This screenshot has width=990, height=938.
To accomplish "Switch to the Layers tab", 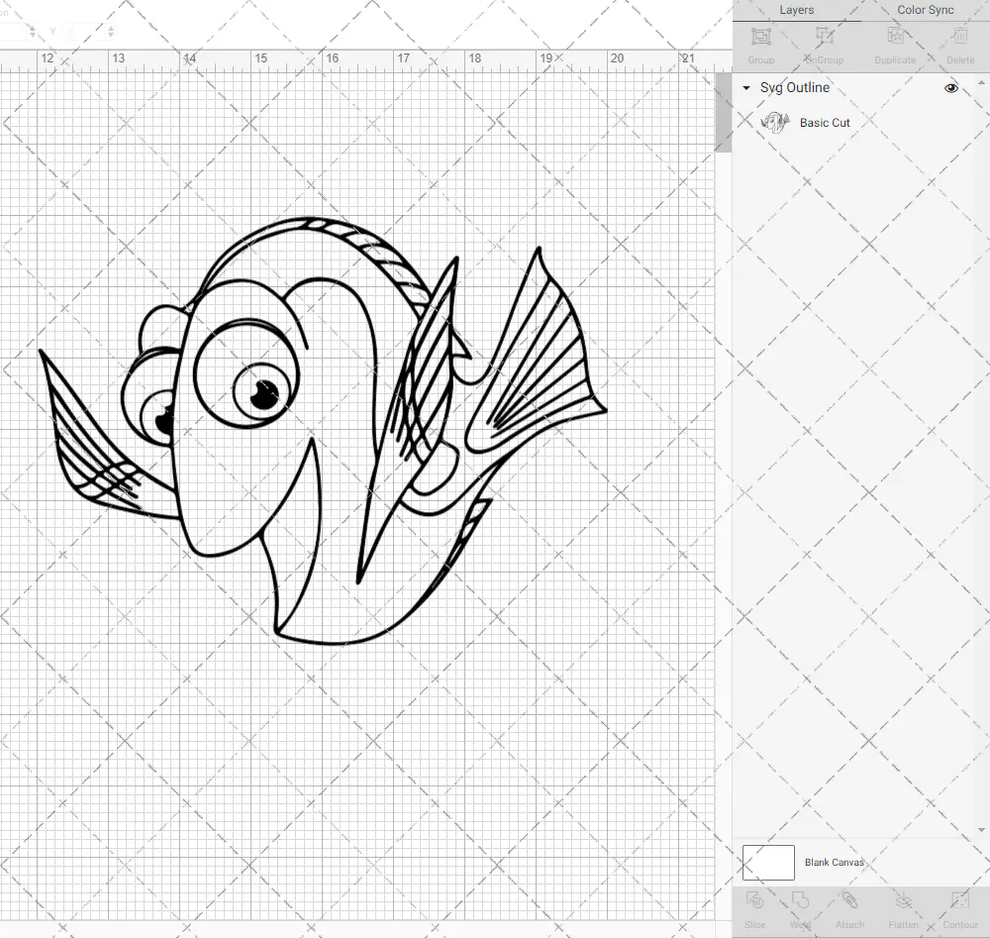I will pyautogui.click(x=797, y=10).
